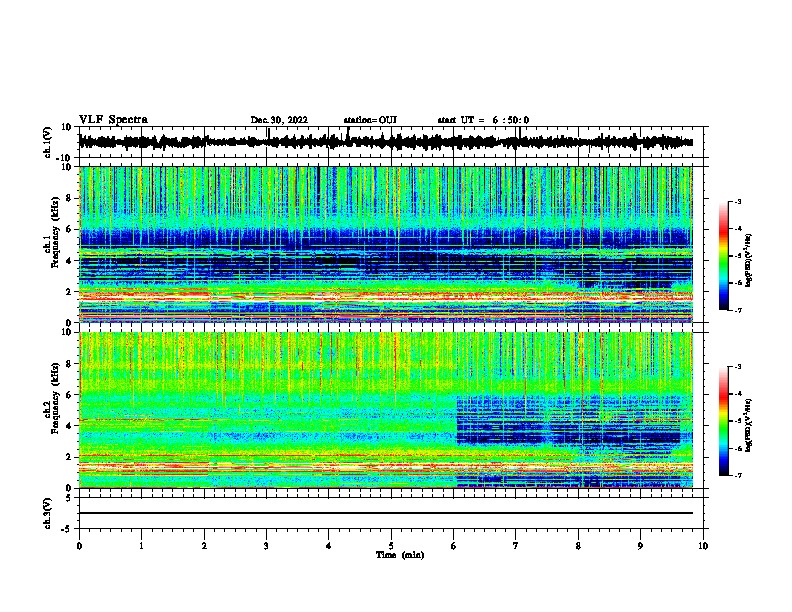The width and height of the screenshot is (792, 612).
Task: Click the "VLF Spectra" title text
Action: (113, 120)
